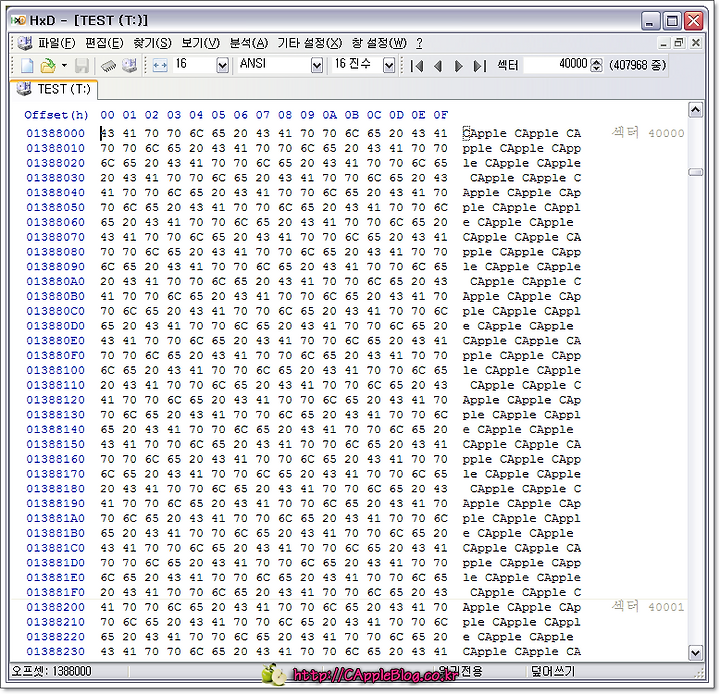Minimize the inner document window

pyautogui.click(x=663, y=43)
